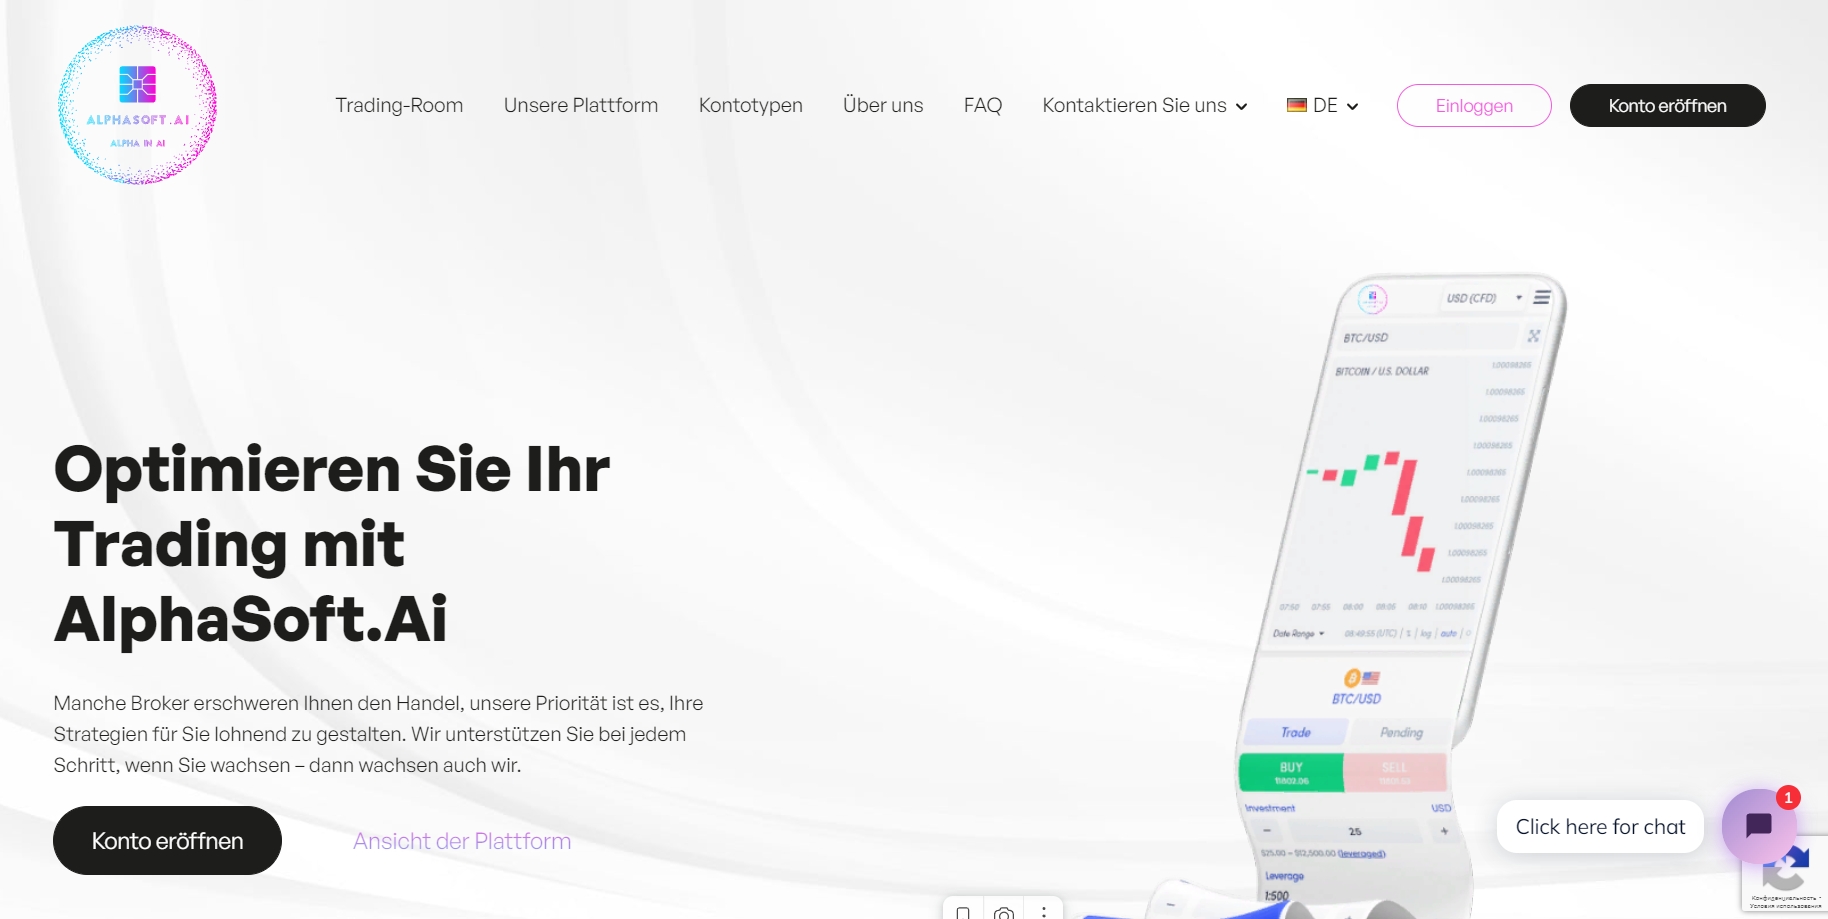The image size is (1828, 919).
Task: Click the Ansicht der Plattform link
Action: 461,841
